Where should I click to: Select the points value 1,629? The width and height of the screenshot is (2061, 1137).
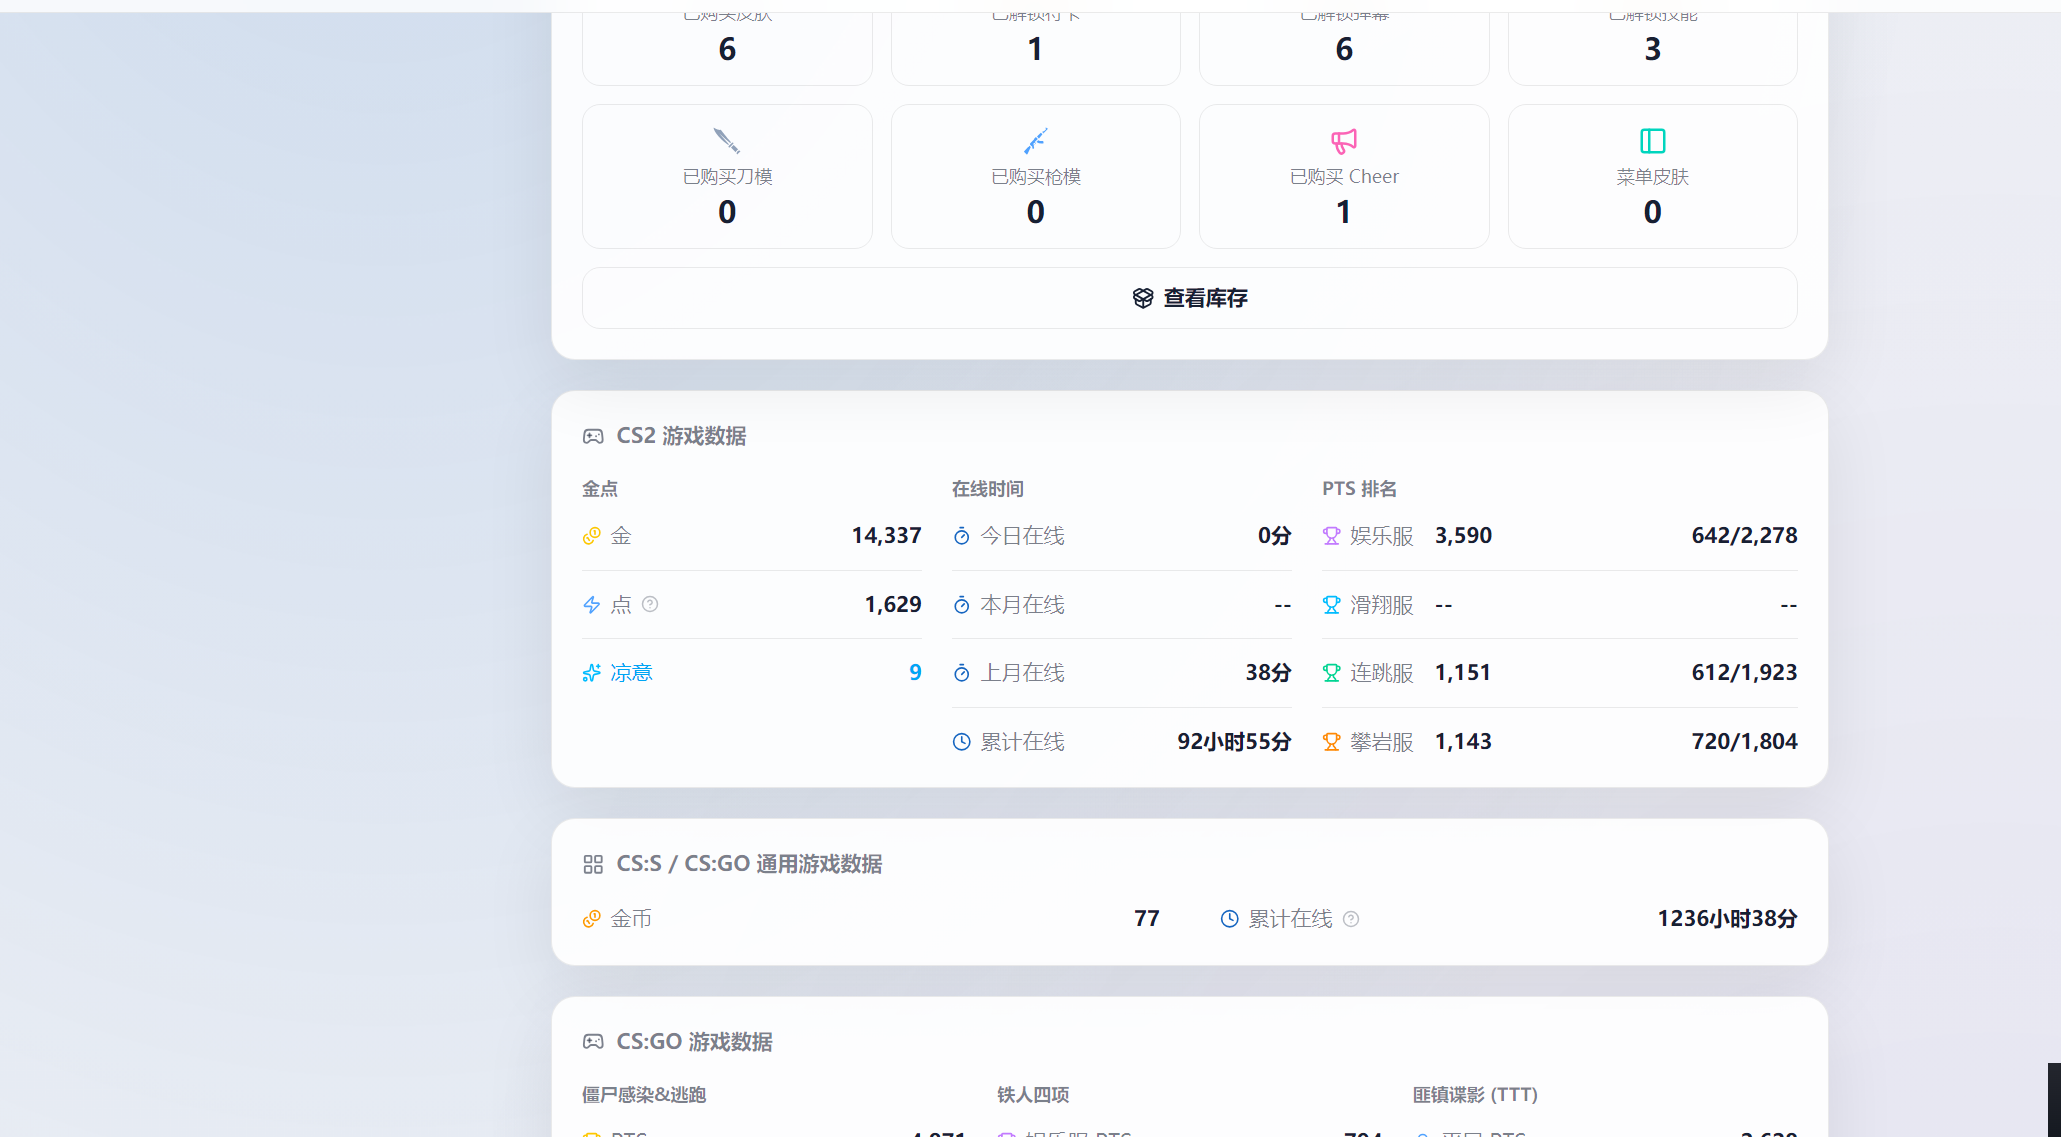click(893, 605)
